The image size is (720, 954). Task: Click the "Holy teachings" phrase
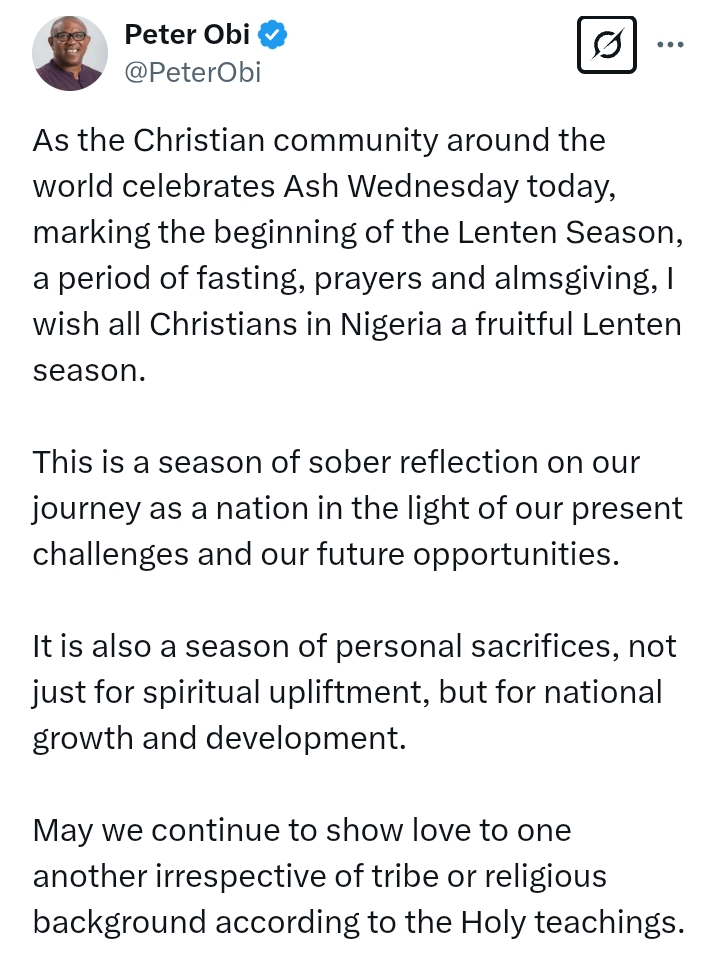(x=568, y=923)
